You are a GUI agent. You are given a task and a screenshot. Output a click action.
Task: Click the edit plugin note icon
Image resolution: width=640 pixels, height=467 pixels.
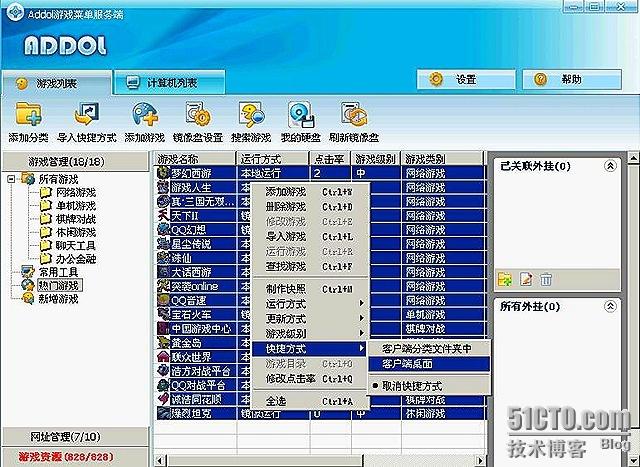(x=526, y=280)
